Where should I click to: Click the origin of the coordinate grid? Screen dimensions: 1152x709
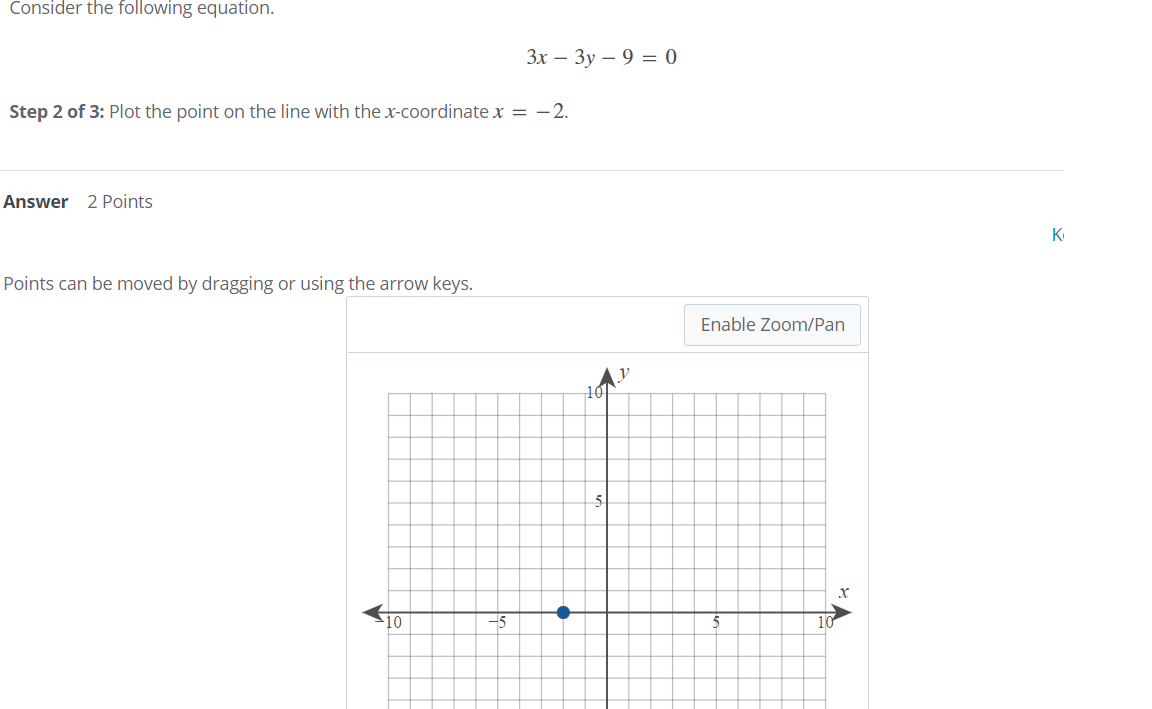[607, 612]
